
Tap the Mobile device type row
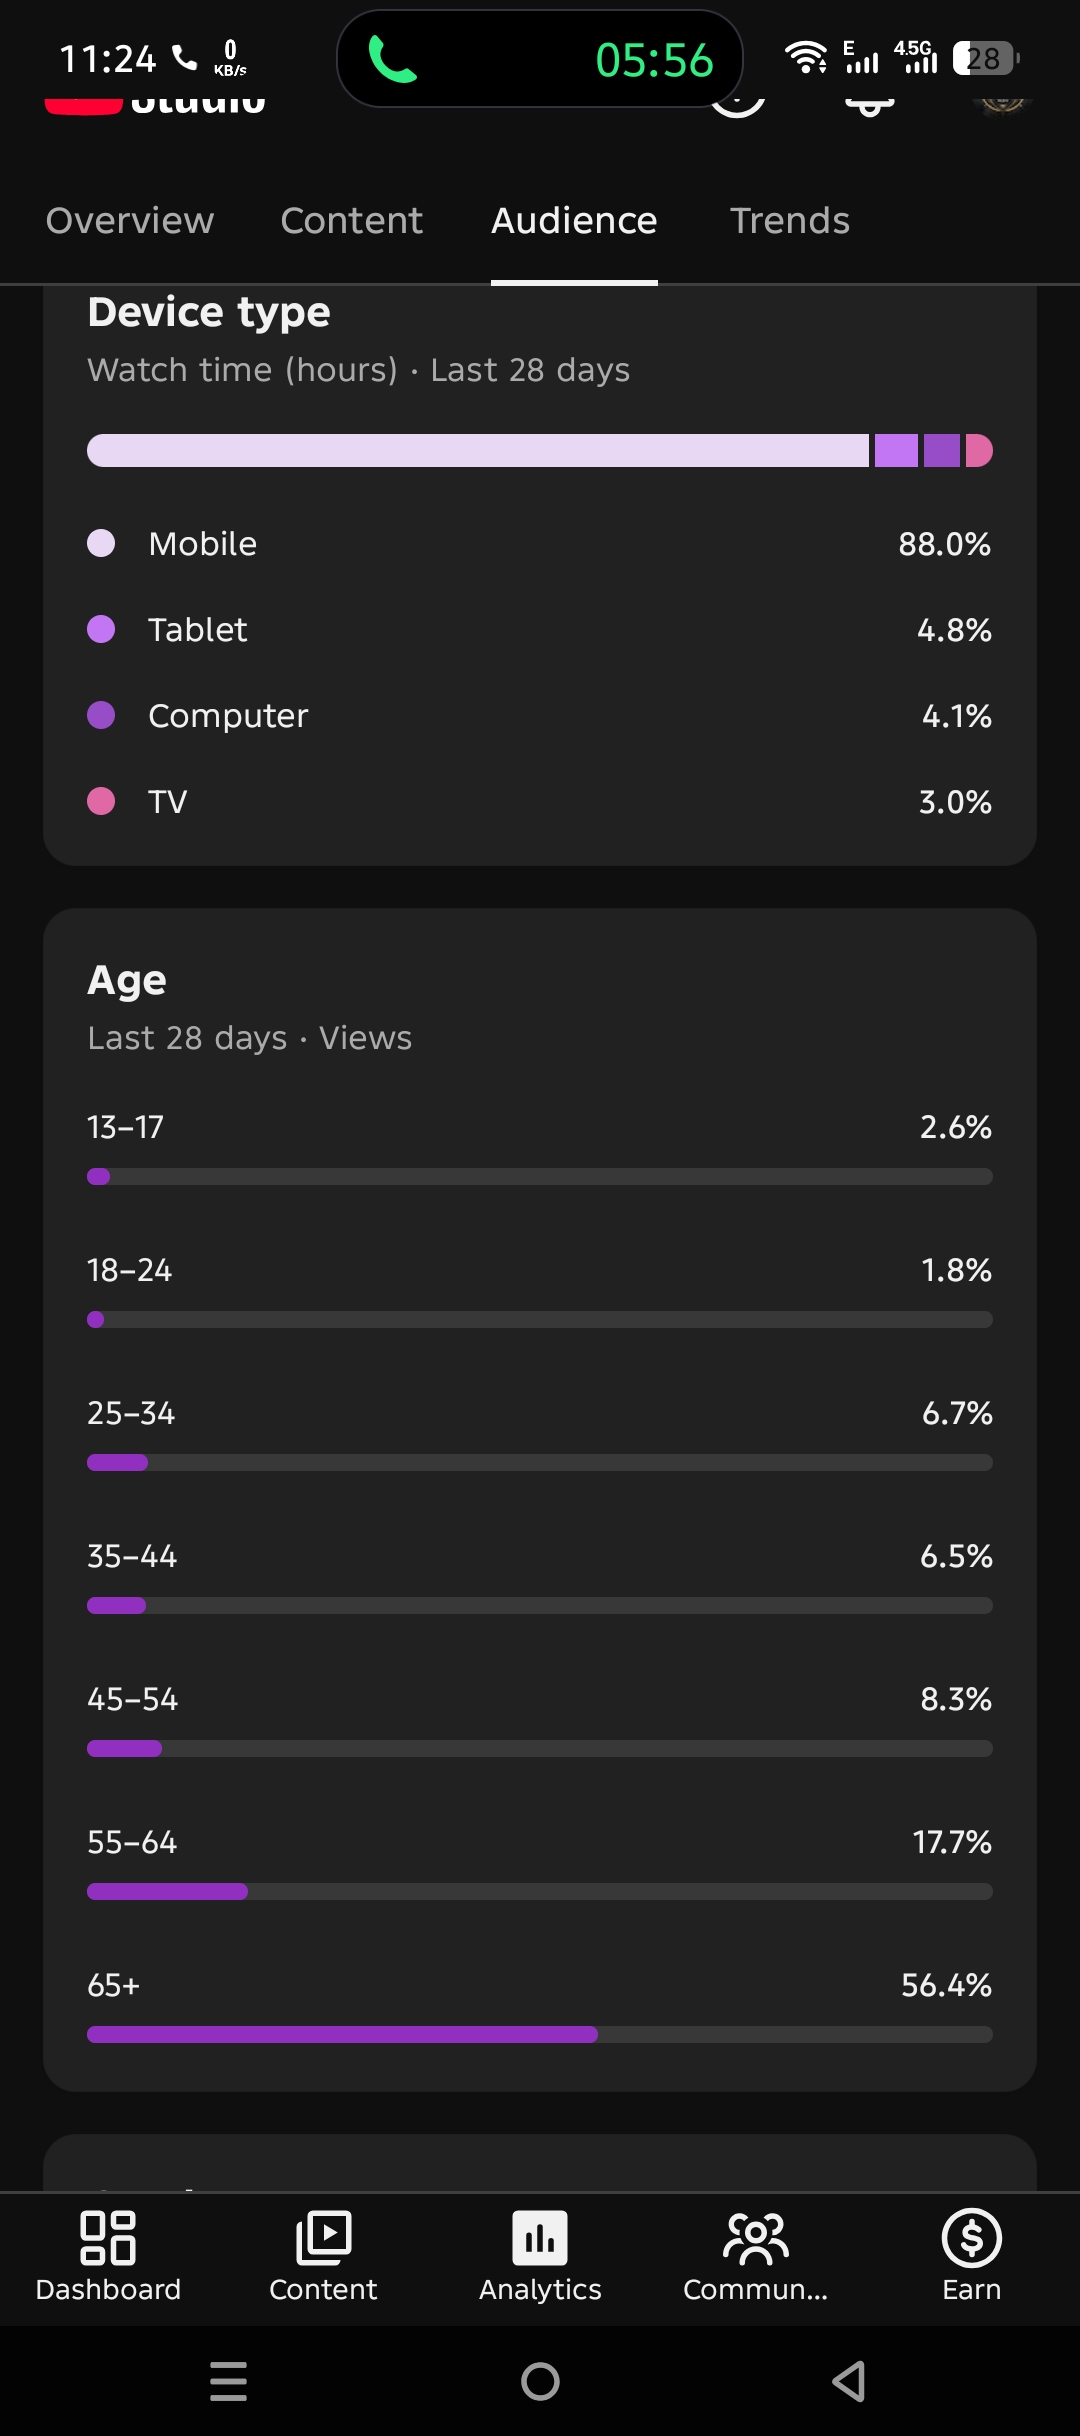540,544
